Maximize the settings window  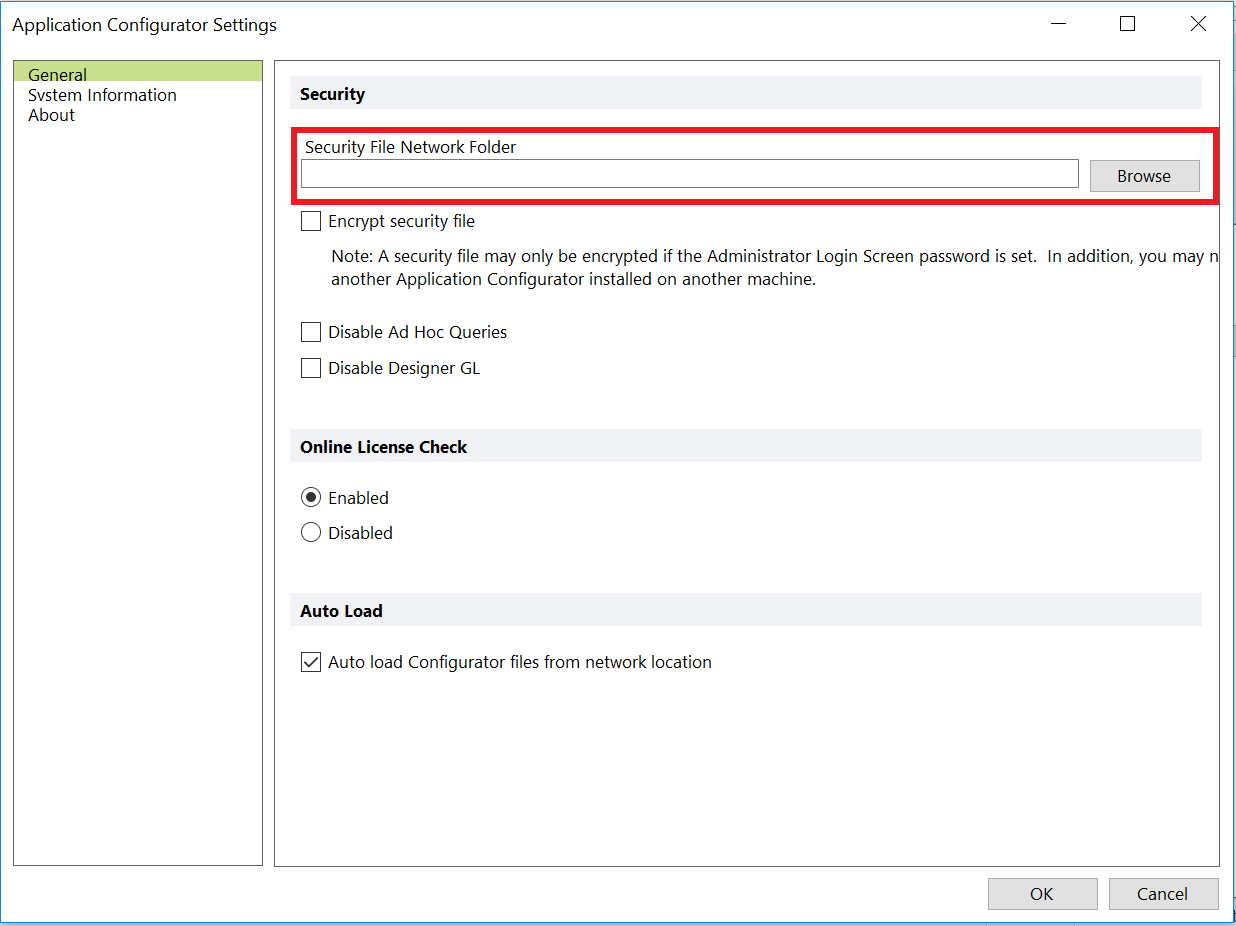tap(1127, 23)
